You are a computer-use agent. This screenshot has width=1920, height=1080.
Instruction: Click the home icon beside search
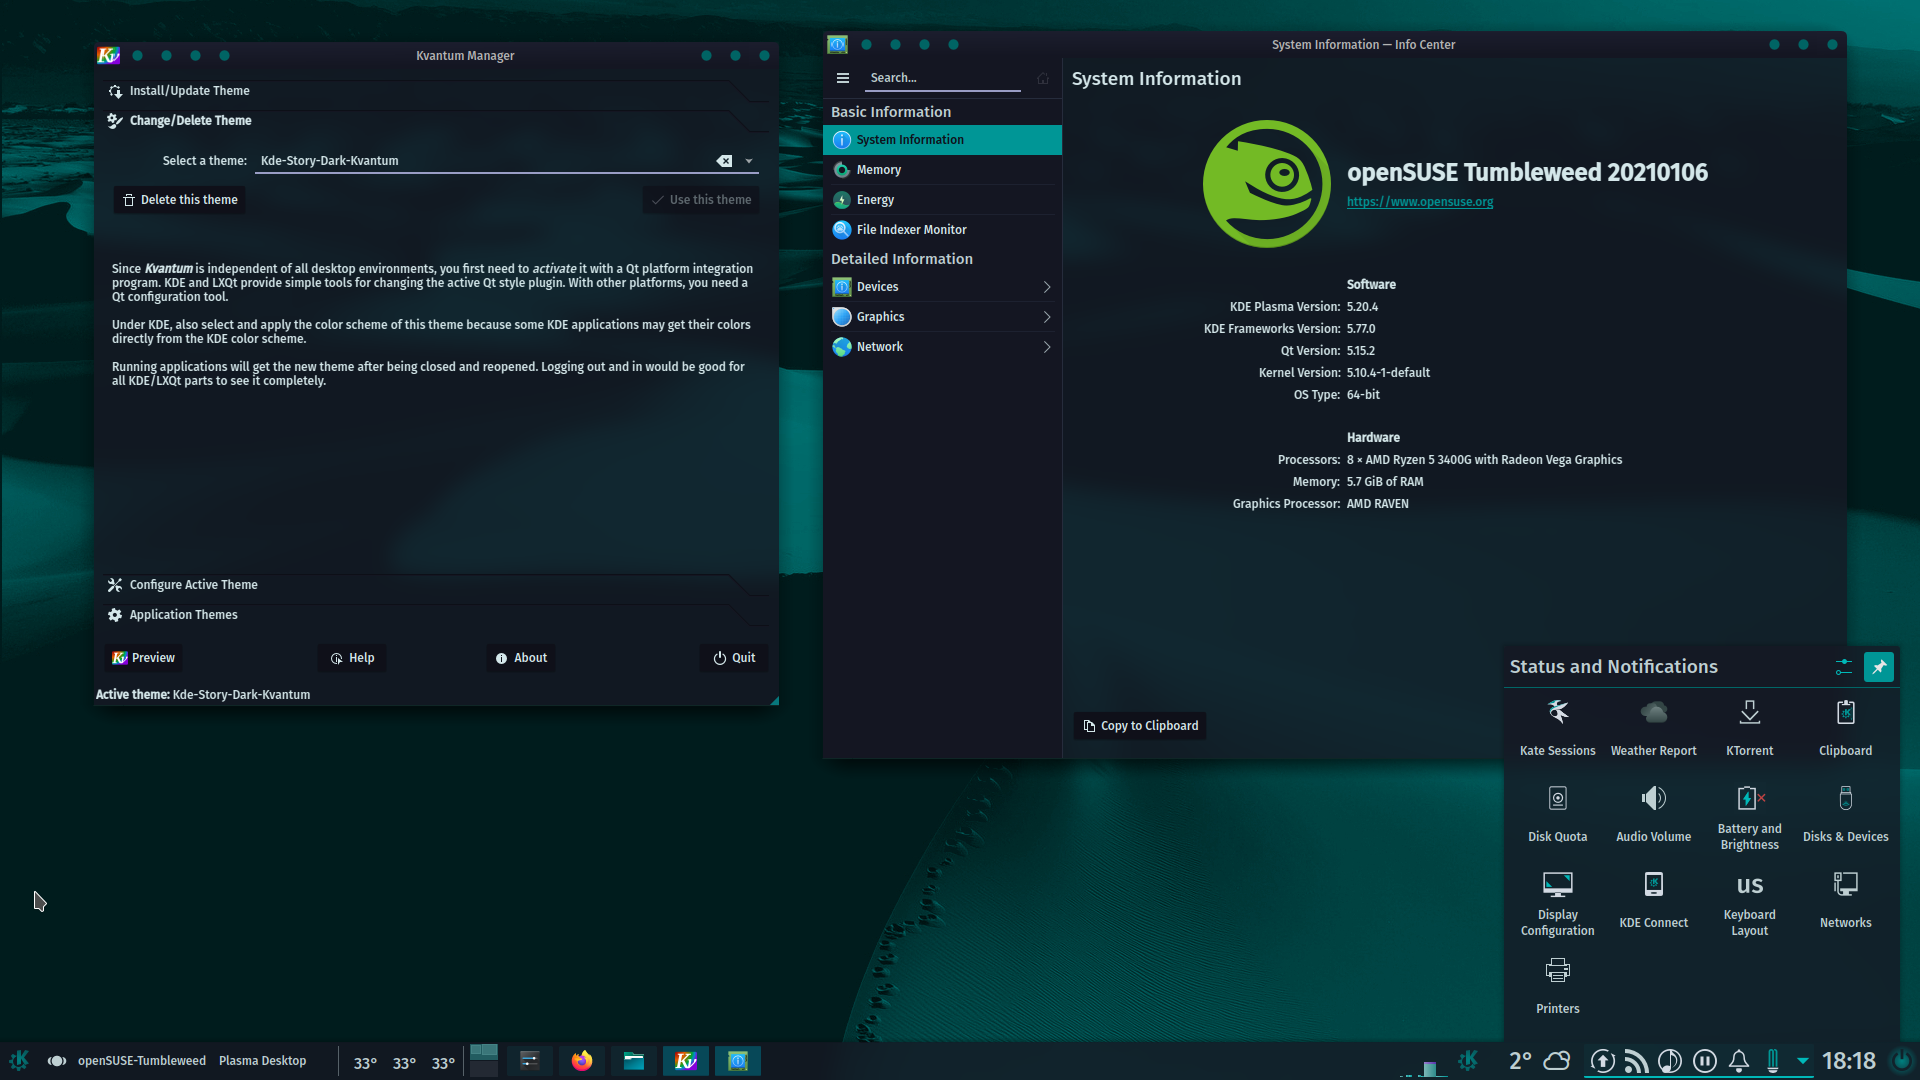(1043, 78)
